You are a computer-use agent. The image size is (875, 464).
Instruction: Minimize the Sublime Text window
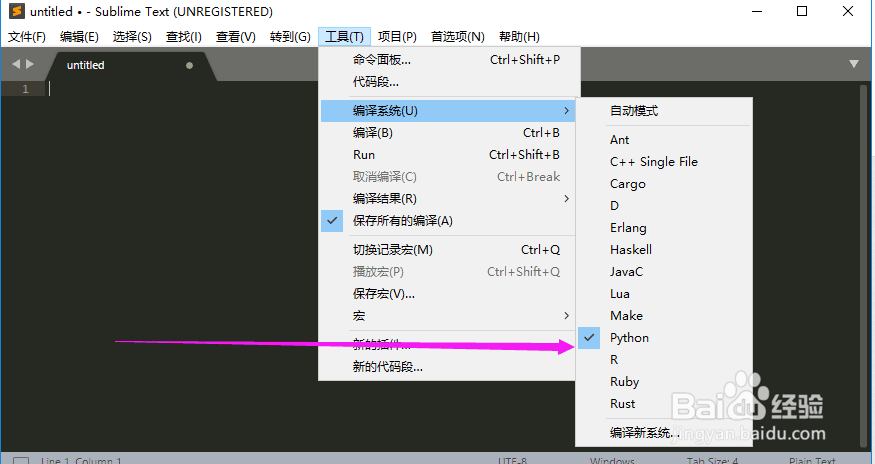[757, 11]
